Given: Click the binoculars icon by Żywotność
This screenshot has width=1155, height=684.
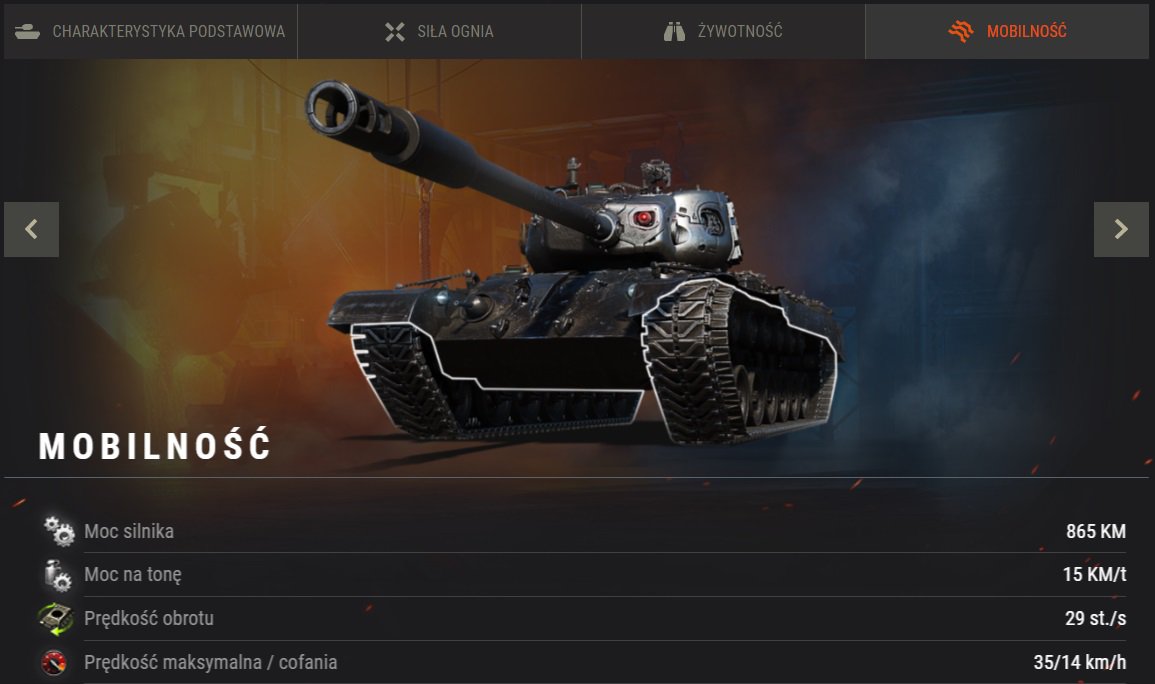Looking at the screenshot, I should 674,32.
